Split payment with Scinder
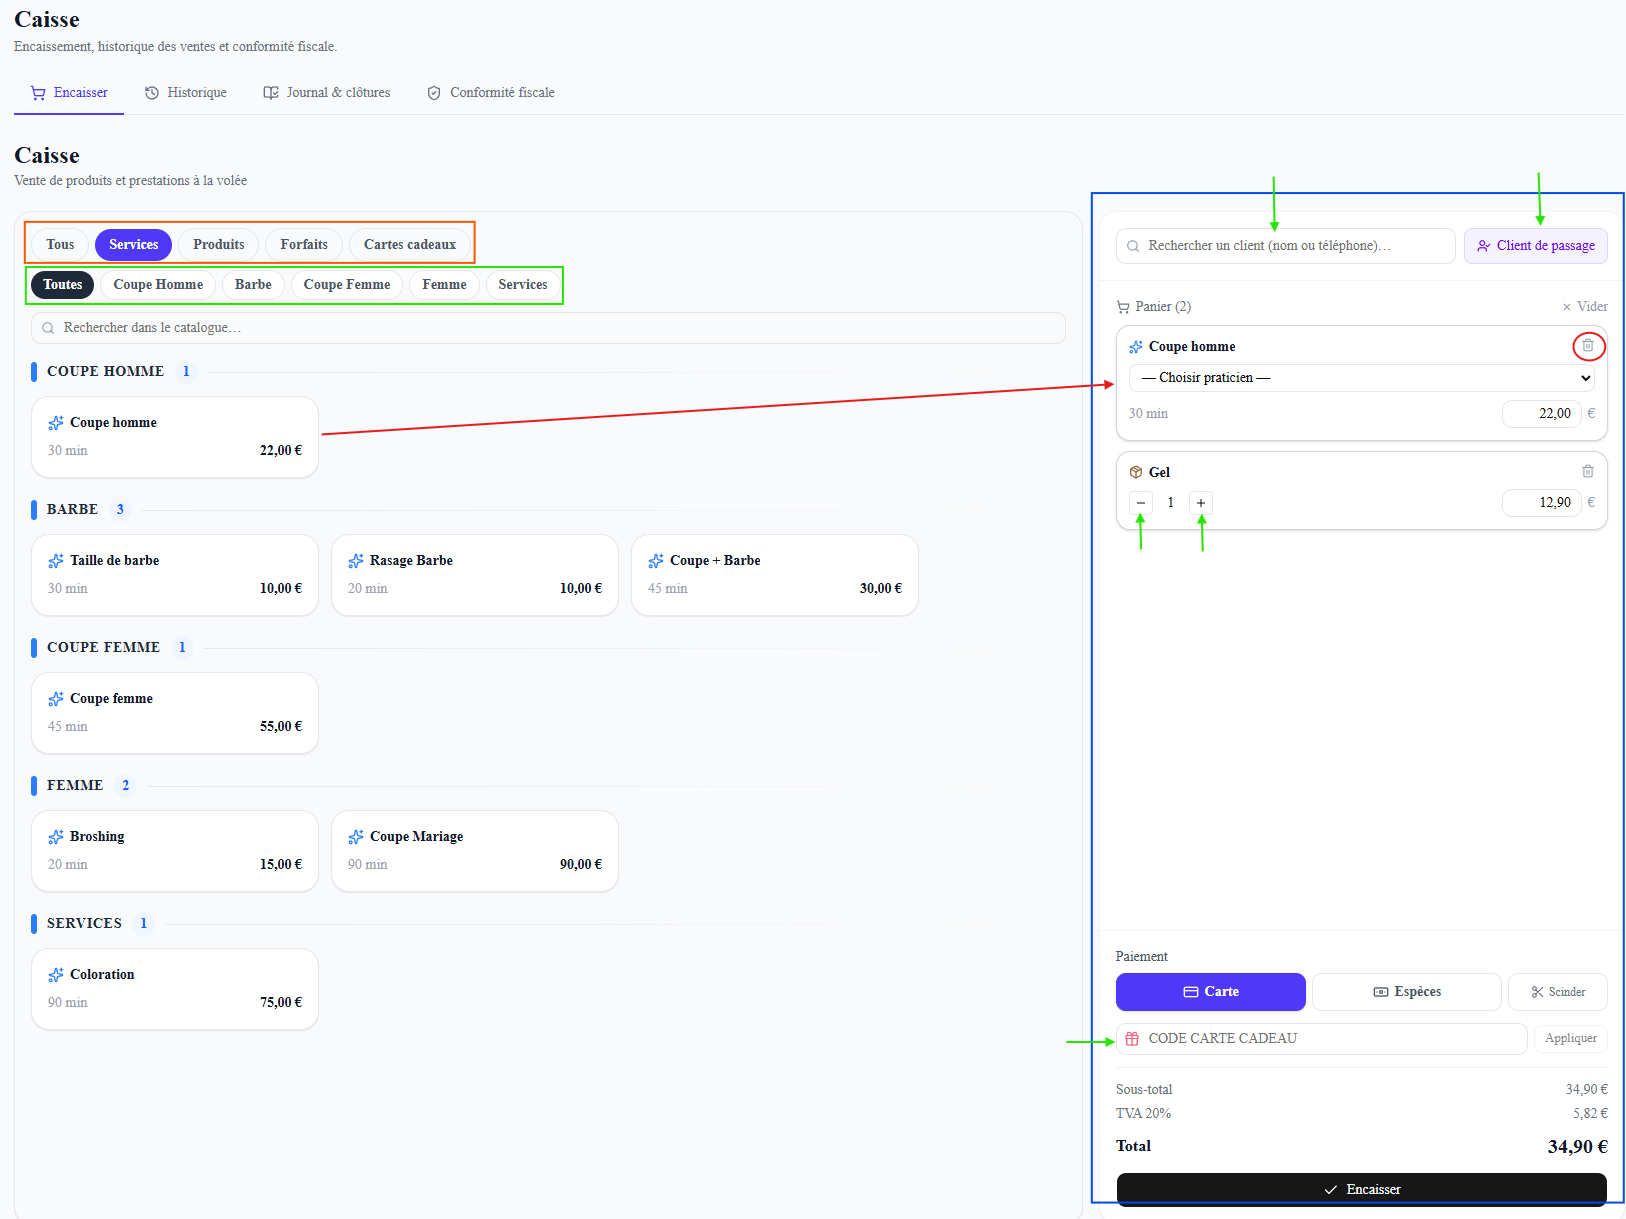1626x1219 pixels. click(1558, 992)
